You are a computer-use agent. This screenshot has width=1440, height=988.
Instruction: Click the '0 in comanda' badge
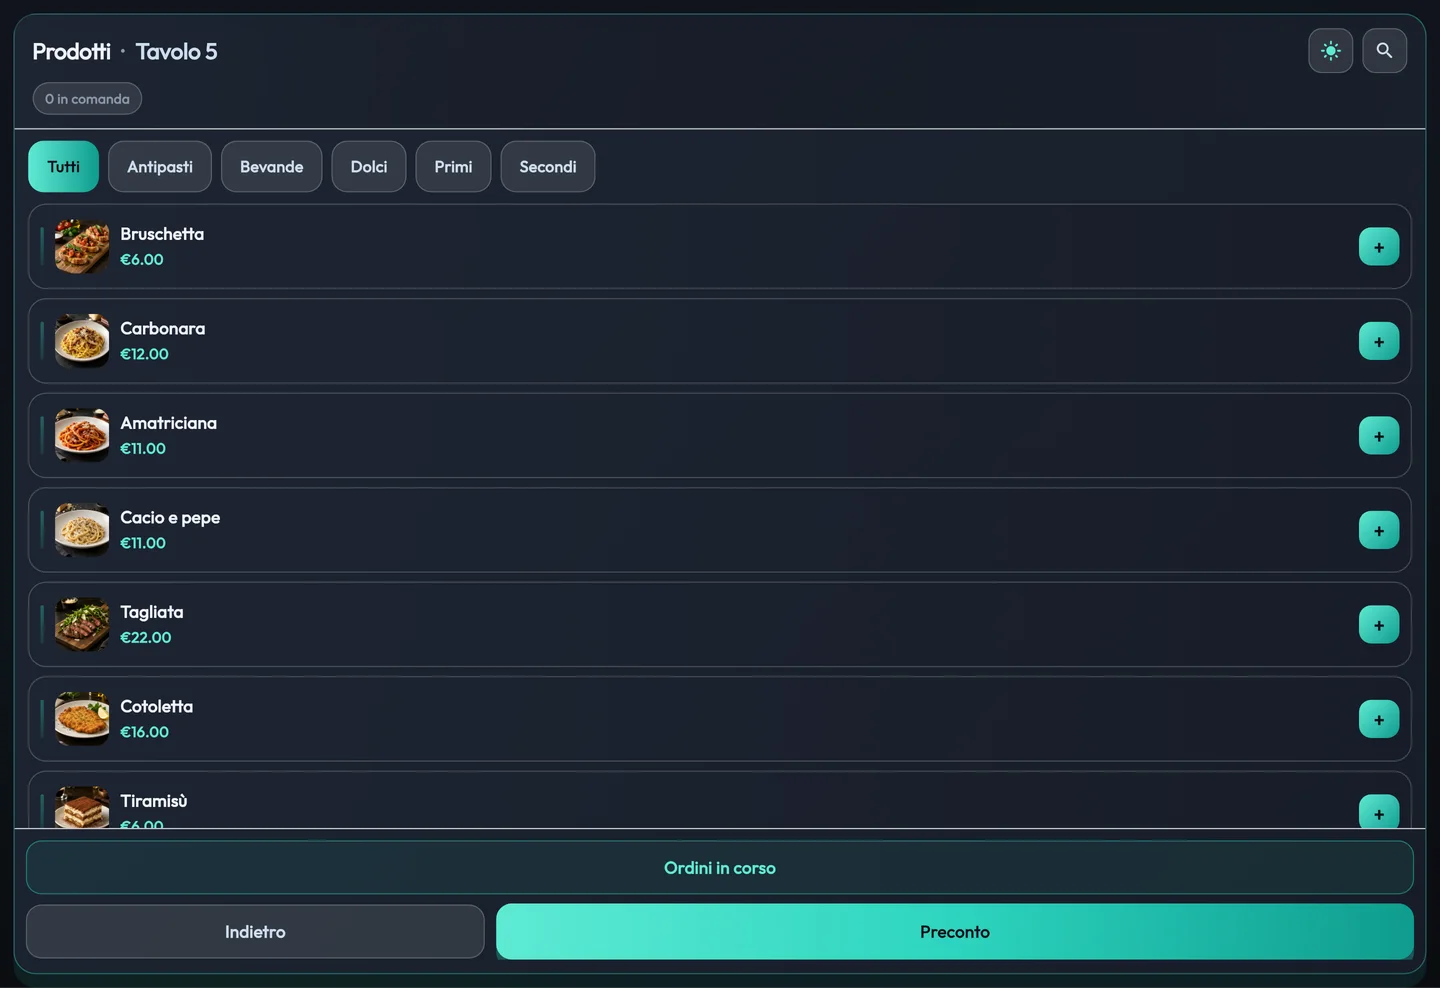[x=87, y=99]
